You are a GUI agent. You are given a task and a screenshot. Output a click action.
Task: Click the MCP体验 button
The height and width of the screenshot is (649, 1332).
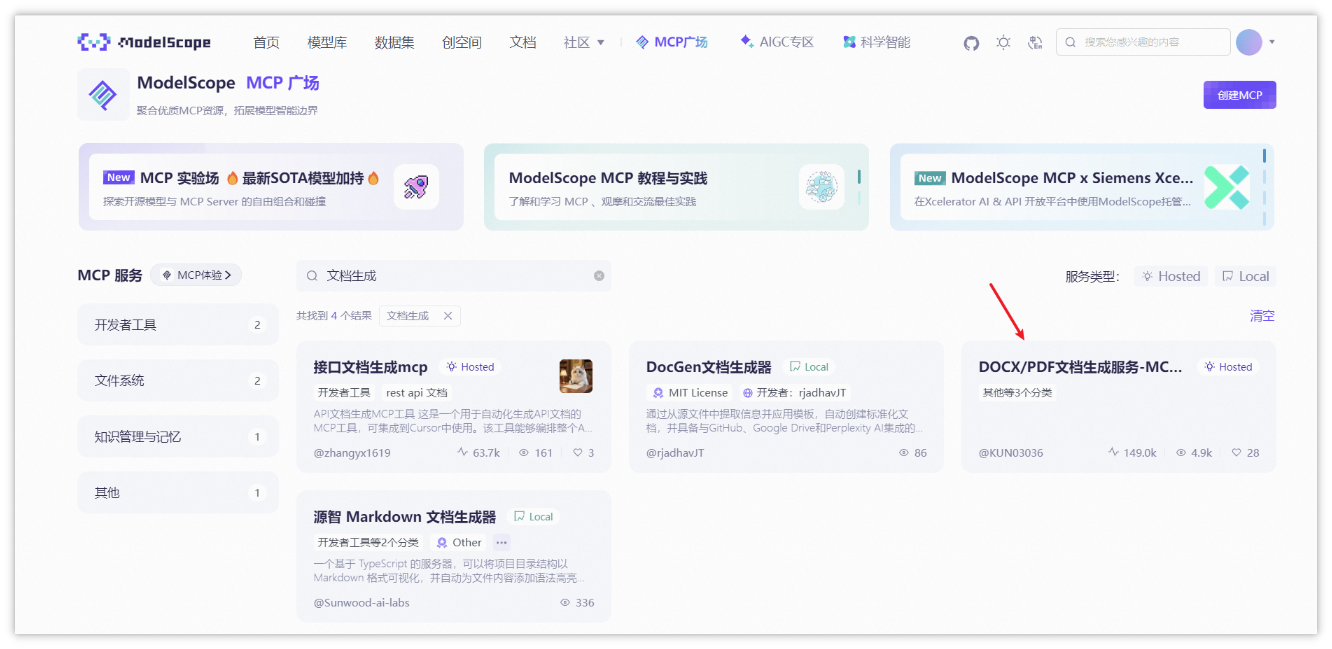point(196,275)
